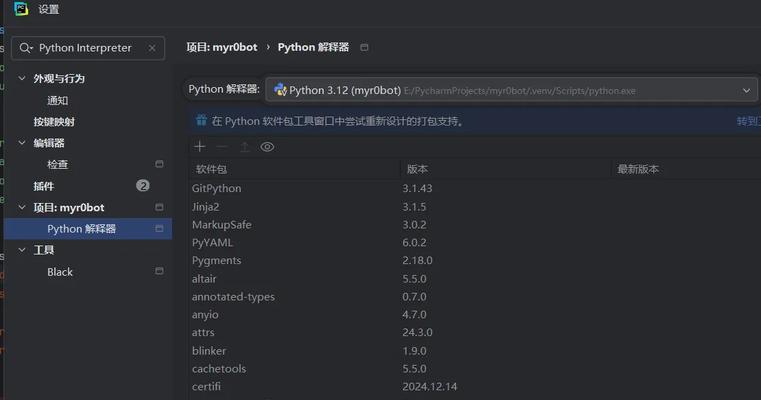Viewport: 761px width, 400px height.
Task: Open the 按键映射 settings page
Action: [x=54, y=122]
